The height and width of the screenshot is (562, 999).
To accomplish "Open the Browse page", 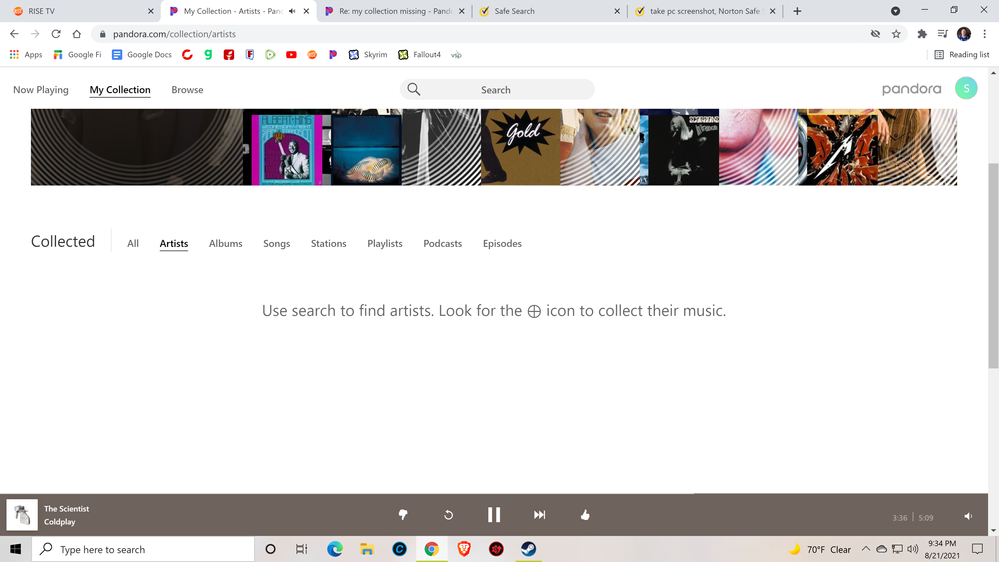I will pyautogui.click(x=187, y=90).
